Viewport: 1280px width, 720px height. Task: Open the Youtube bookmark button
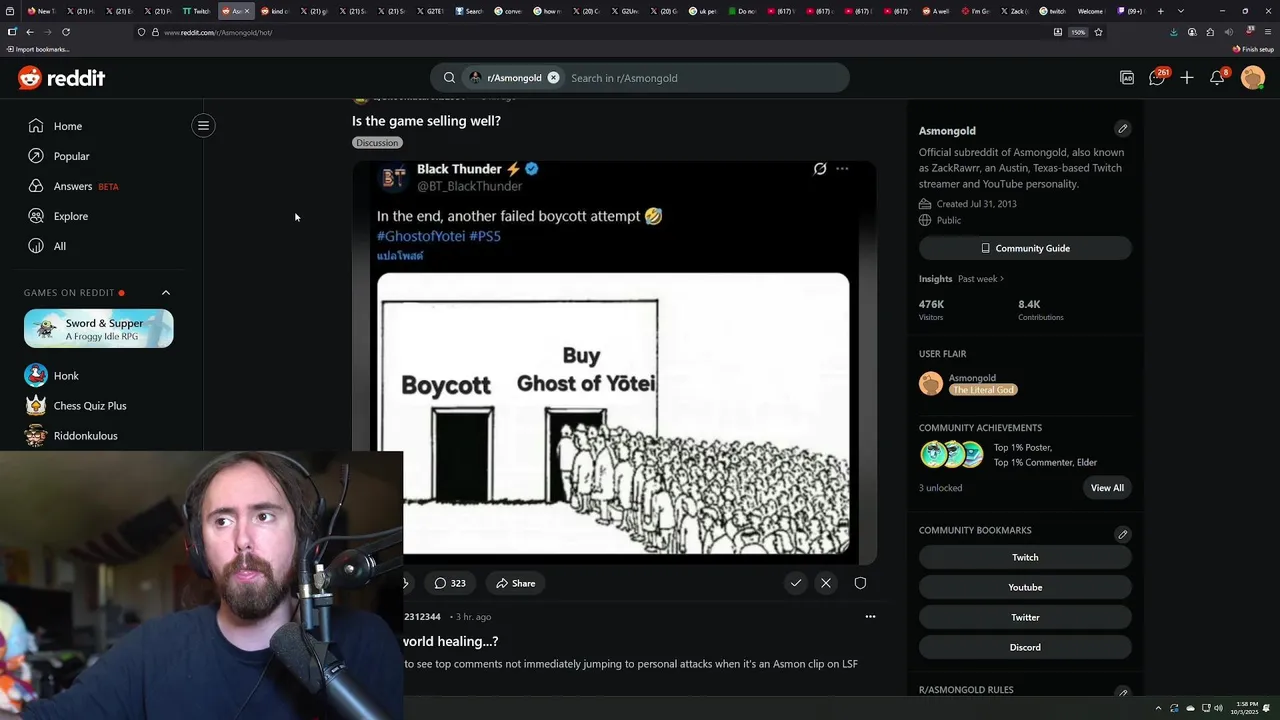[x=1025, y=587]
